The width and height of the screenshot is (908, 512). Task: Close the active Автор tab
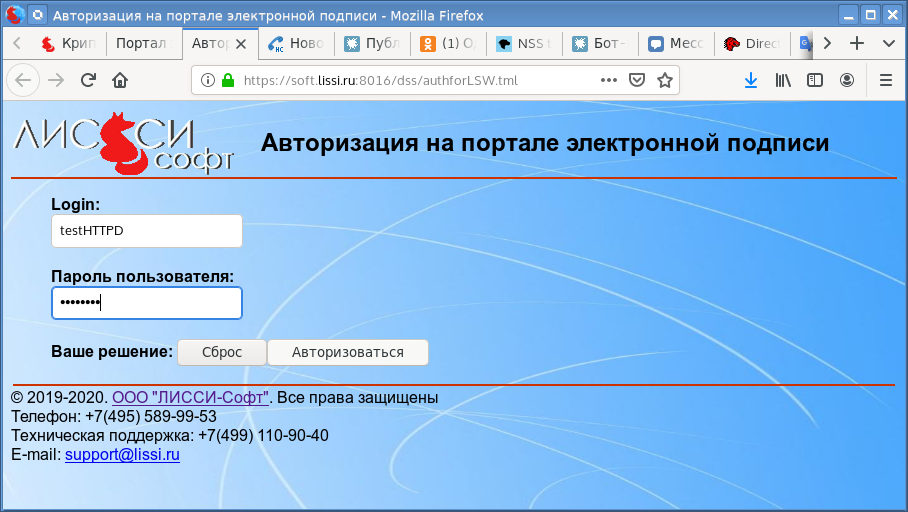(241, 44)
